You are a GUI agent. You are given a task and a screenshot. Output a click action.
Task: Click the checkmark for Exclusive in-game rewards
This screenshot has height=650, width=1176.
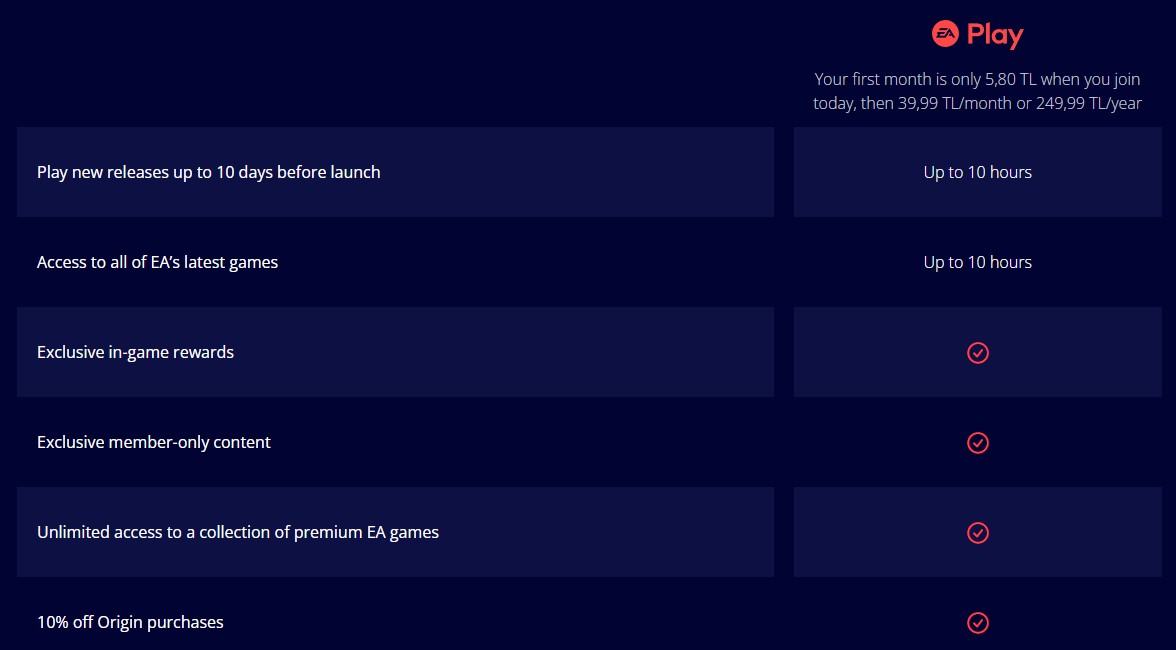977,352
